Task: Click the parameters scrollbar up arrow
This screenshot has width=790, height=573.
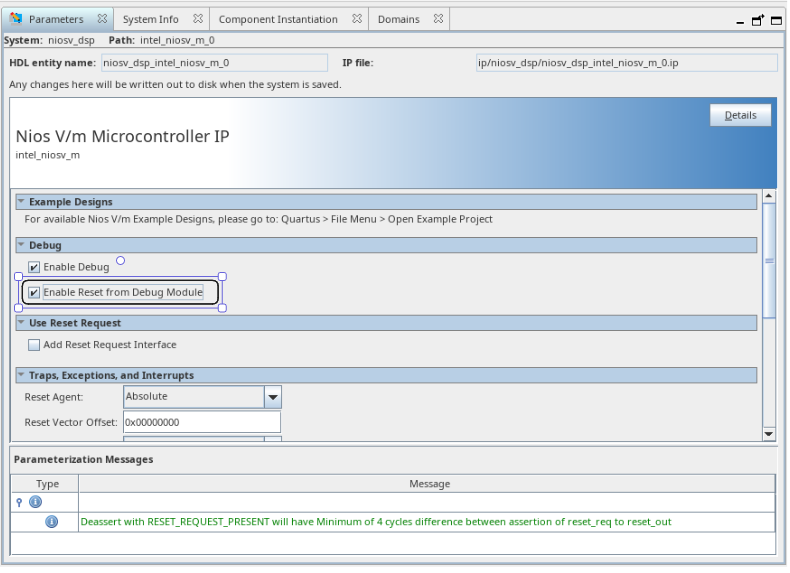Action: [x=770, y=196]
